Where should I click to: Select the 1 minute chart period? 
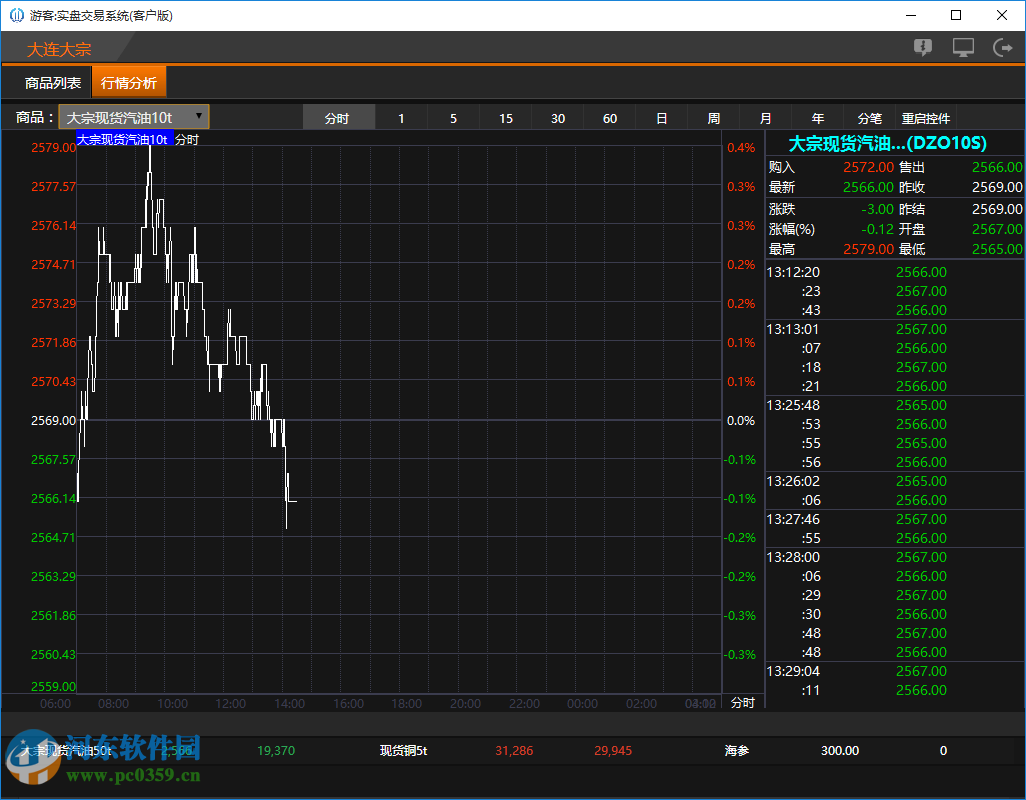[x=401, y=118]
